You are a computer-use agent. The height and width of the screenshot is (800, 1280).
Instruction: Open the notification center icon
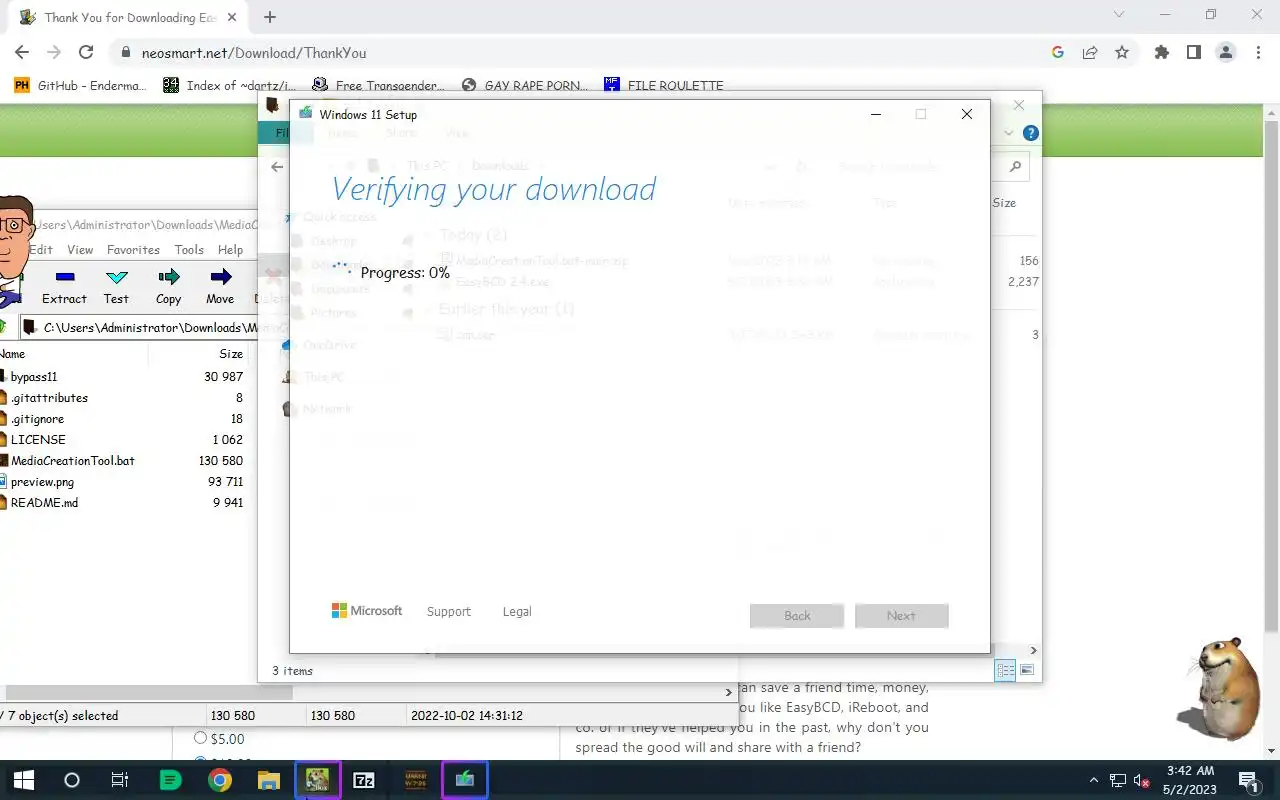[x=1248, y=780]
